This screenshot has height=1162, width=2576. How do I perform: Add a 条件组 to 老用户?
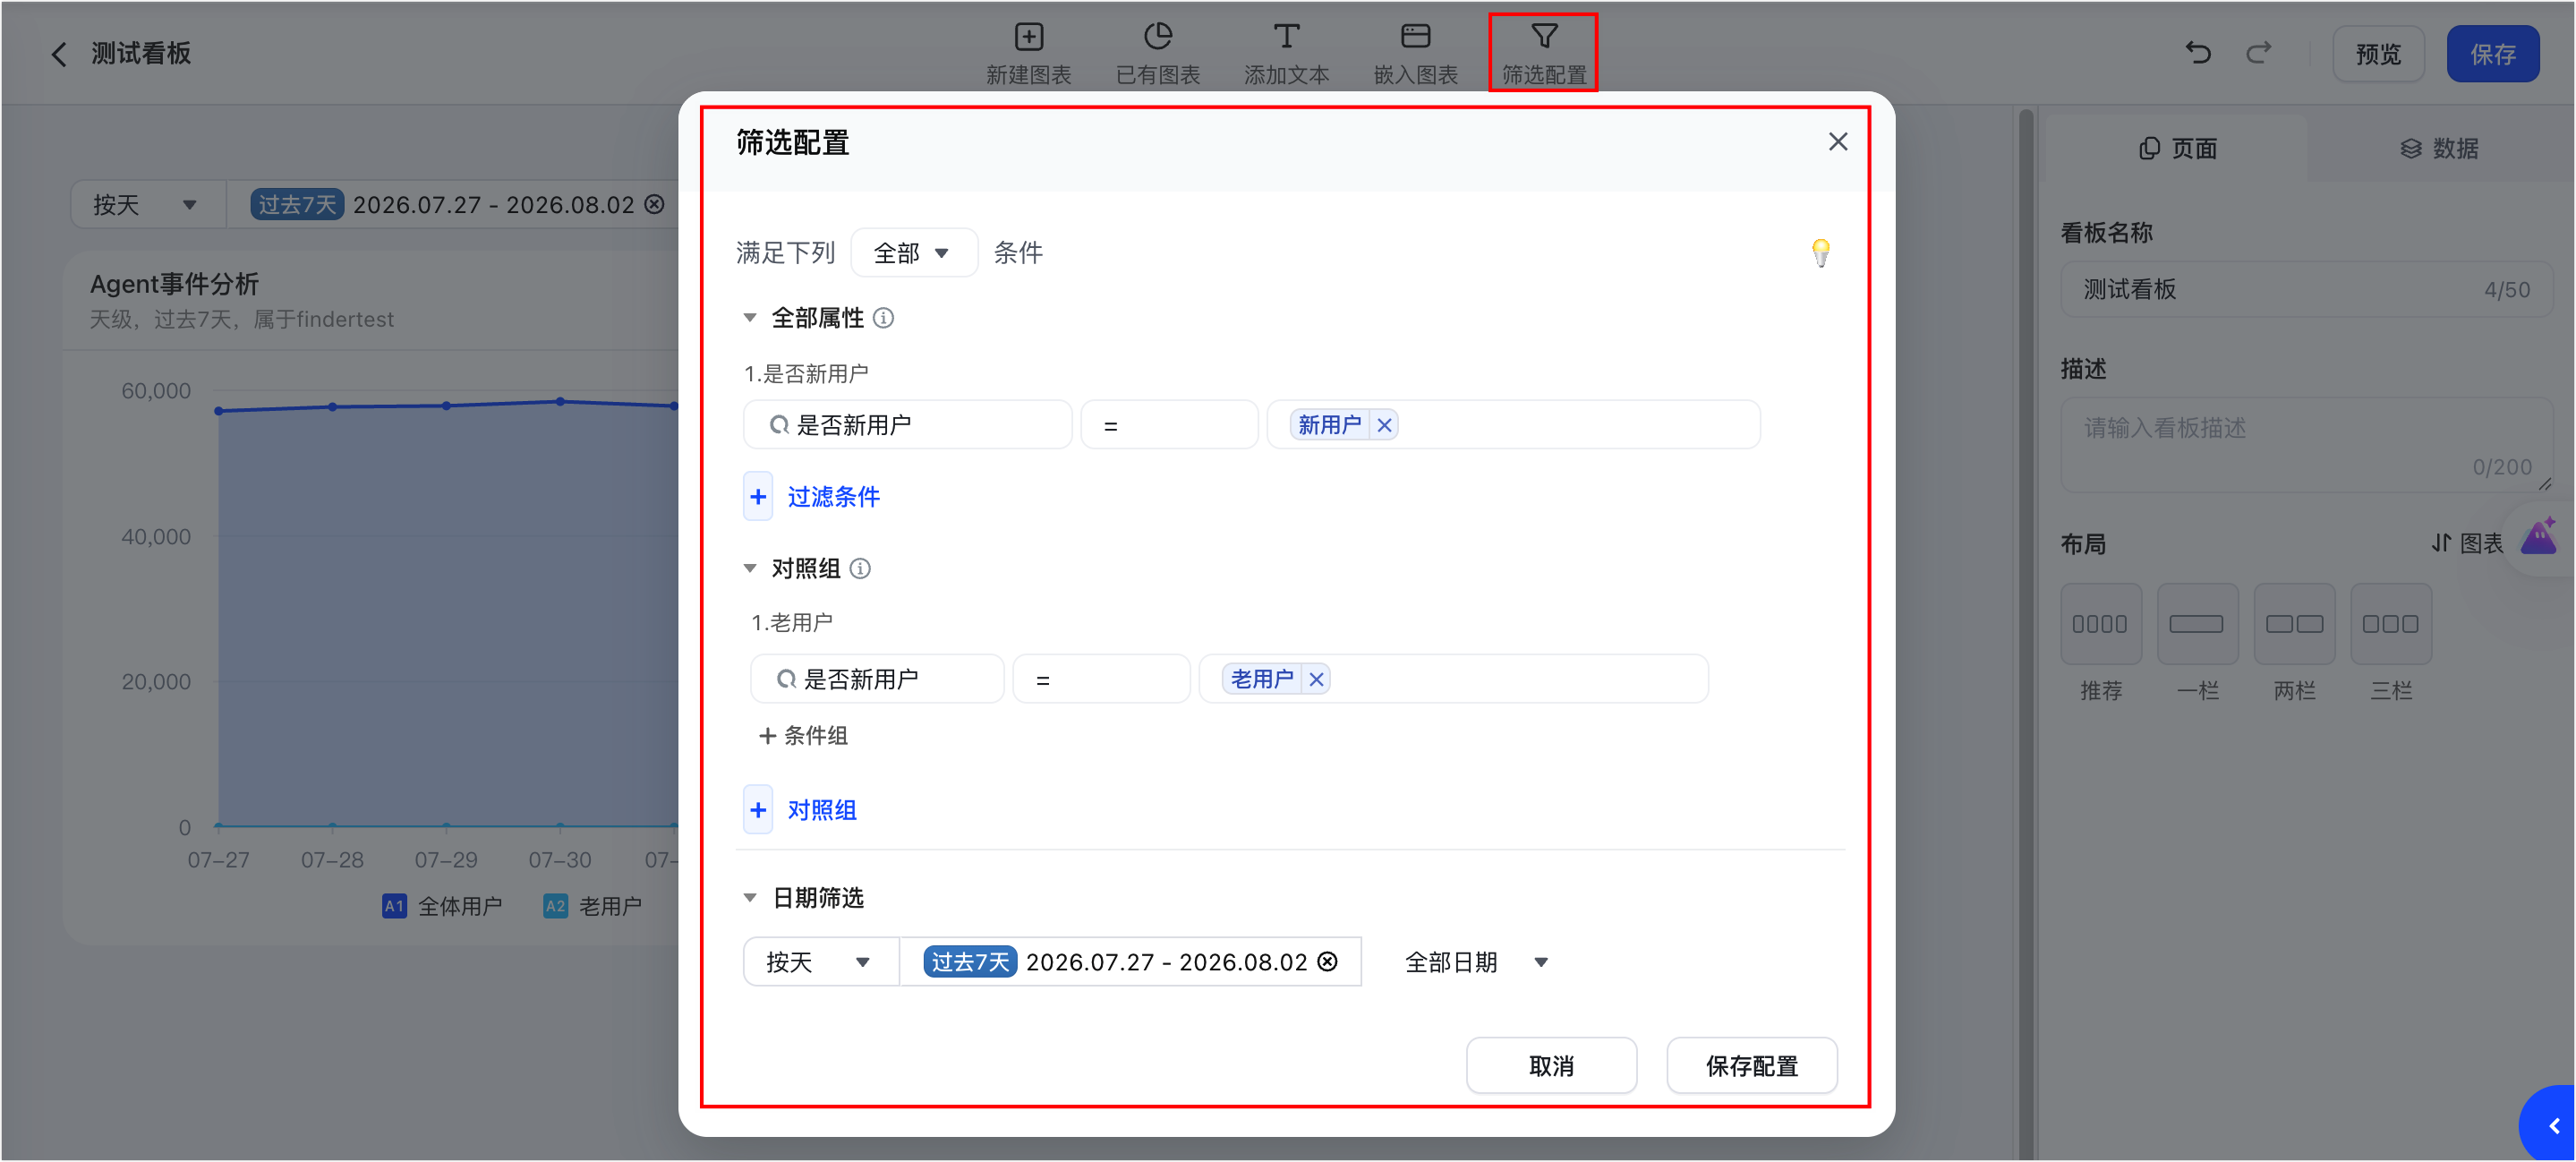coord(803,736)
